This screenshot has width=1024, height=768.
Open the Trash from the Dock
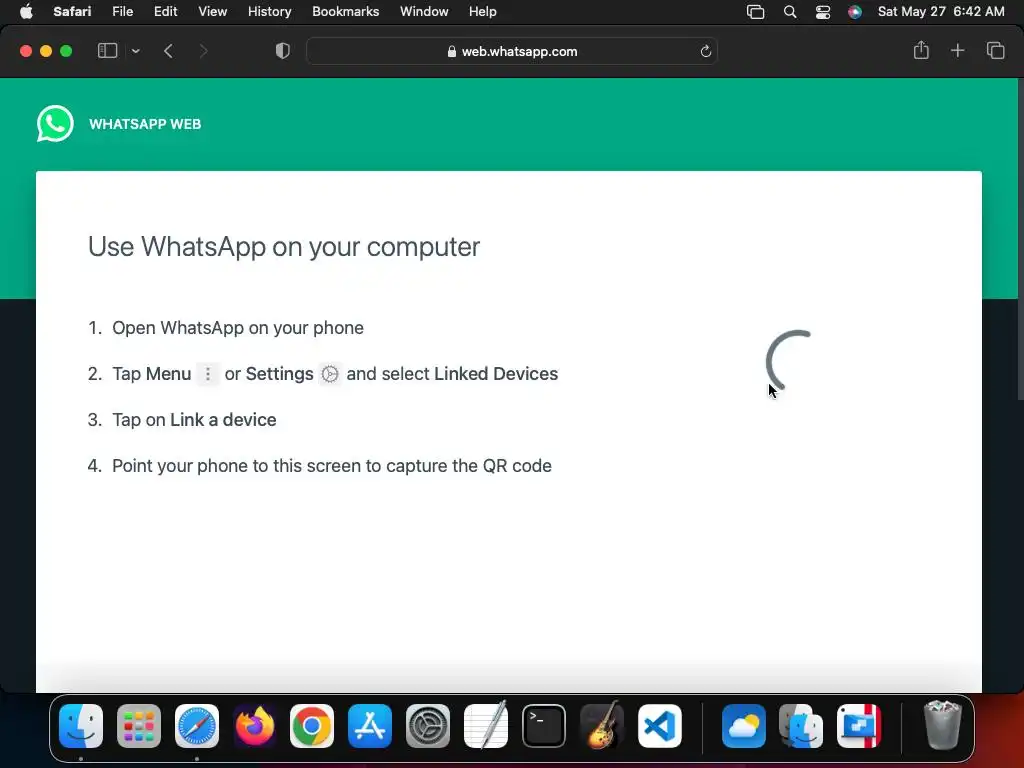[942, 724]
